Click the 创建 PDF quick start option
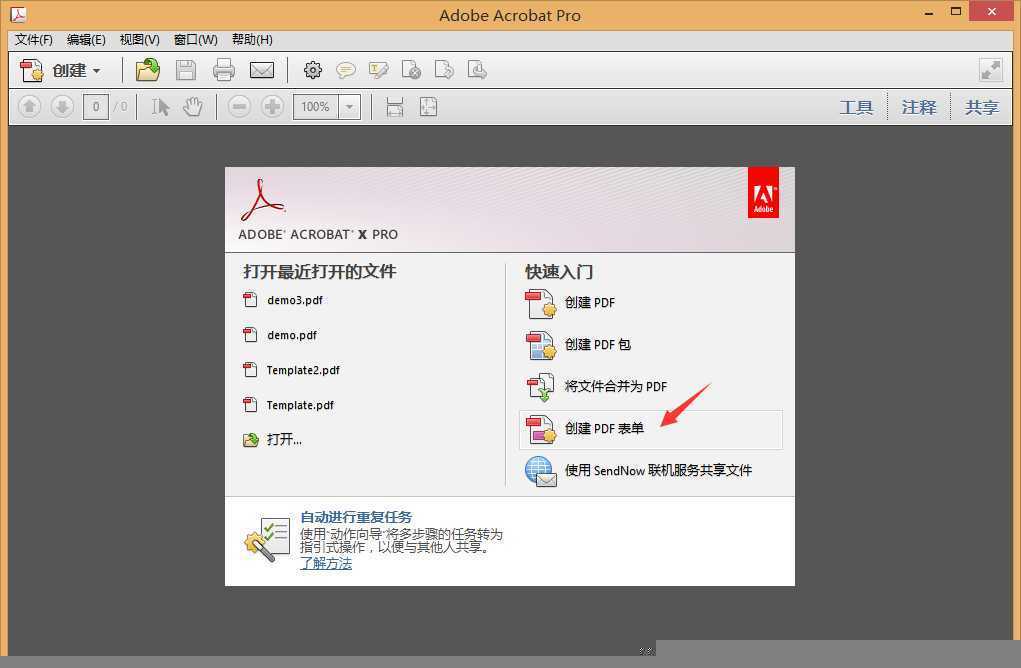Image resolution: width=1021 pixels, height=668 pixels. pos(589,303)
